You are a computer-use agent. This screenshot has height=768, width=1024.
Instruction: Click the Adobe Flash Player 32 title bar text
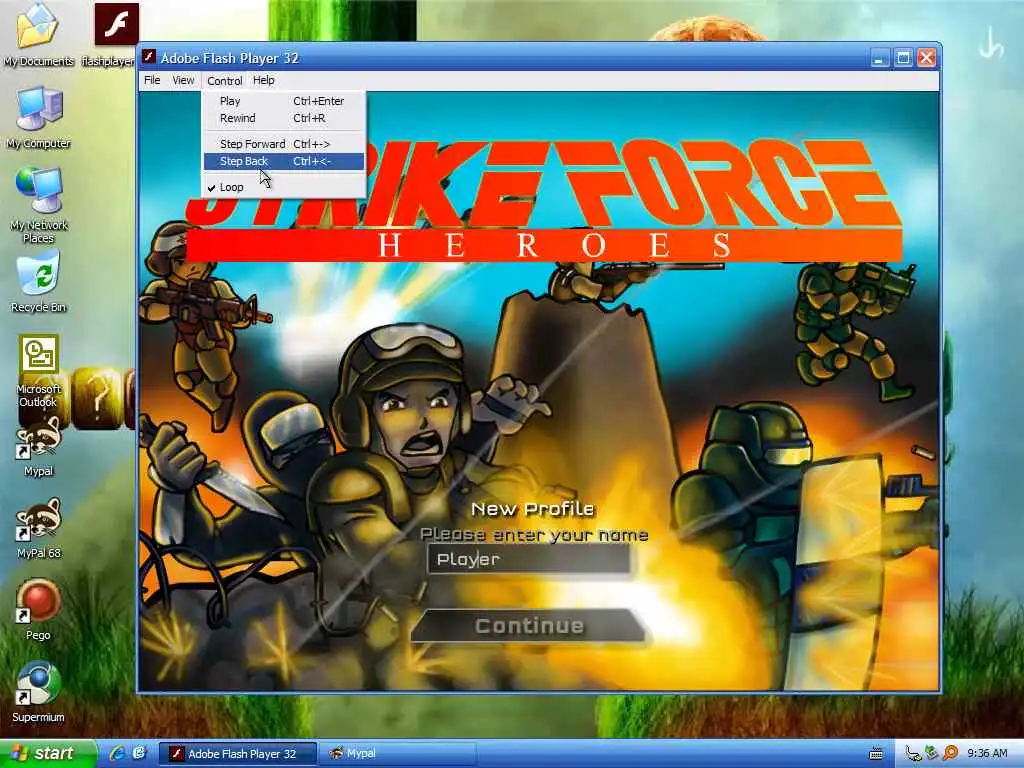pos(230,58)
